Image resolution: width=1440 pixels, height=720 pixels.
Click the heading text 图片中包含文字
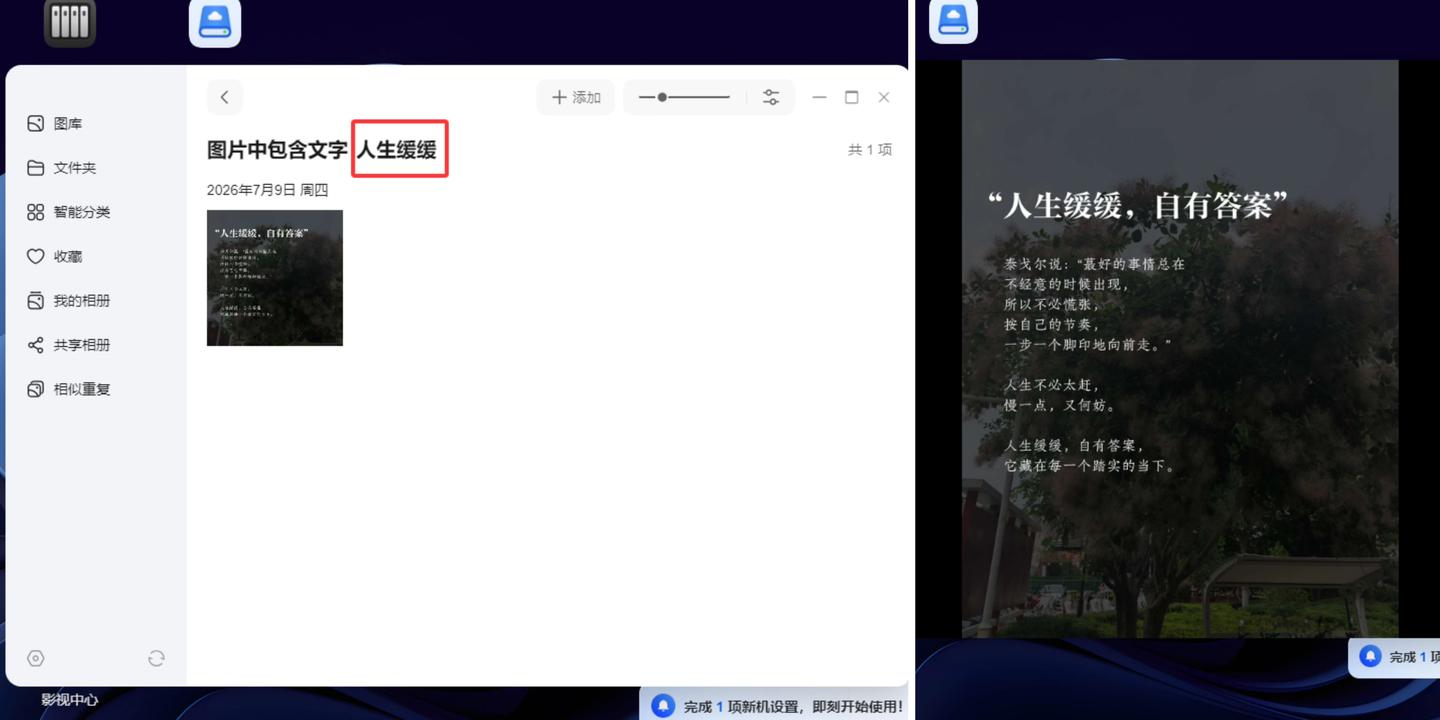(x=277, y=150)
